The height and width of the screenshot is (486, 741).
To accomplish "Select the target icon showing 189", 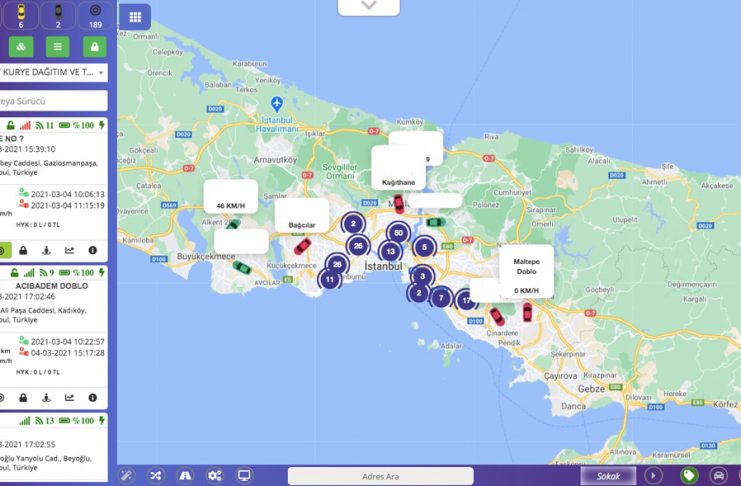I will (95, 15).
